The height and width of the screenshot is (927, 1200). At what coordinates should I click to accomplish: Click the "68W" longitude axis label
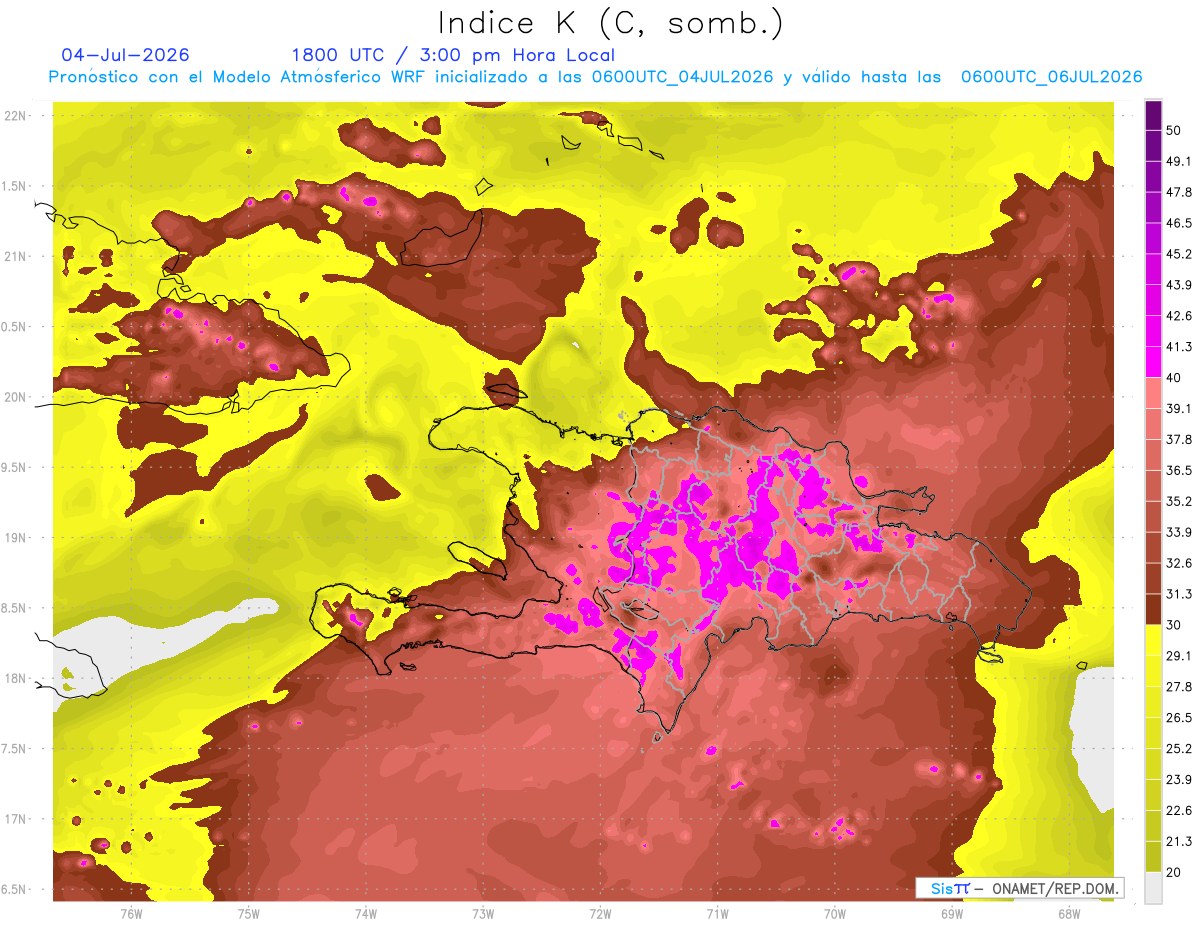pos(1068,914)
